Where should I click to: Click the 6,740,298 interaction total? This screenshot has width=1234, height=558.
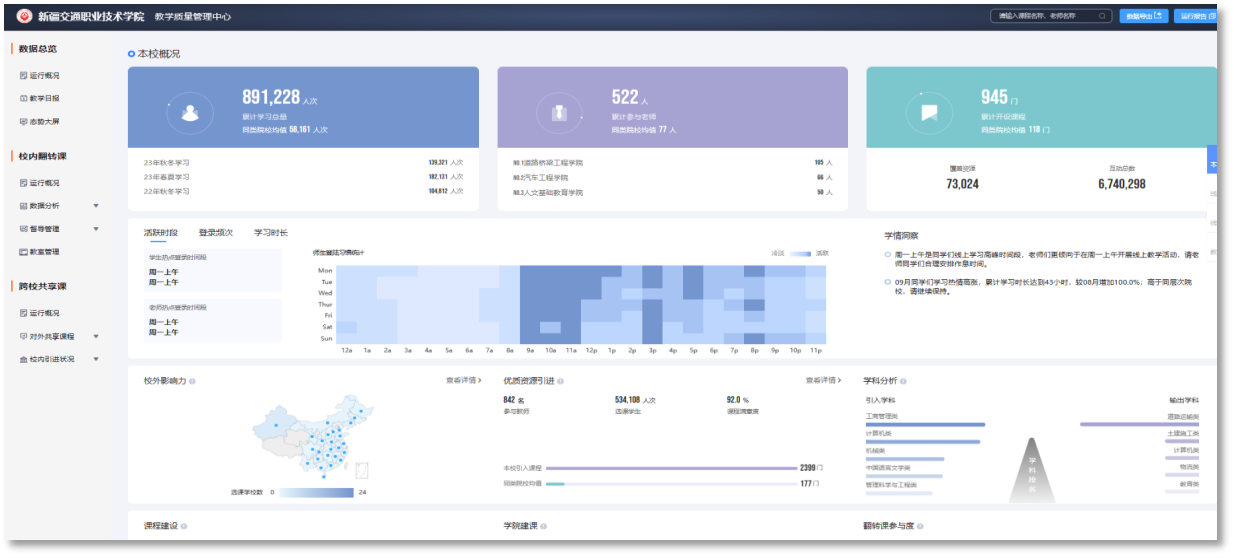pos(1122,184)
